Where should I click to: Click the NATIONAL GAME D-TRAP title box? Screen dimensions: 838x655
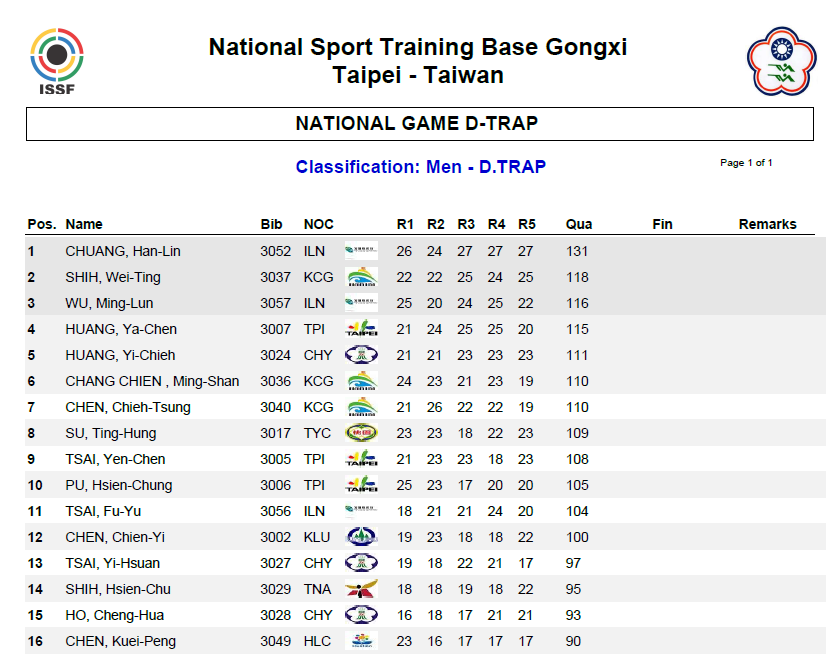click(418, 124)
